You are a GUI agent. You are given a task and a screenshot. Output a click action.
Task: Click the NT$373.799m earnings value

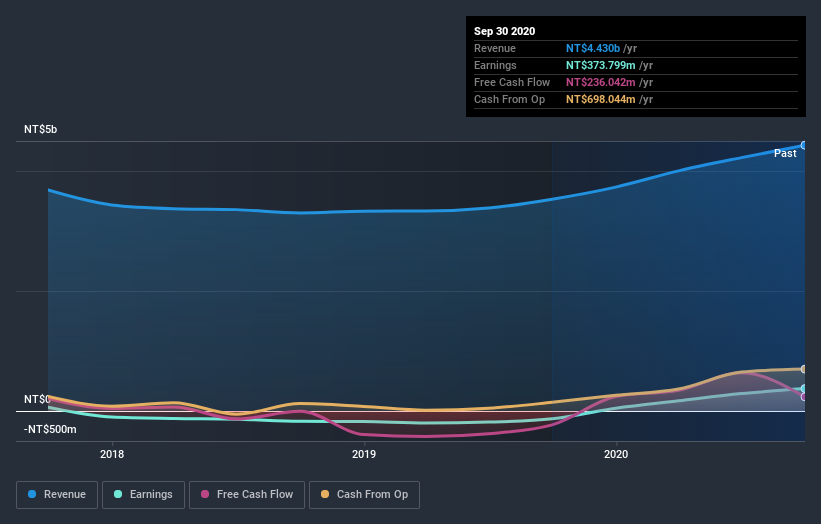[601, 65]
